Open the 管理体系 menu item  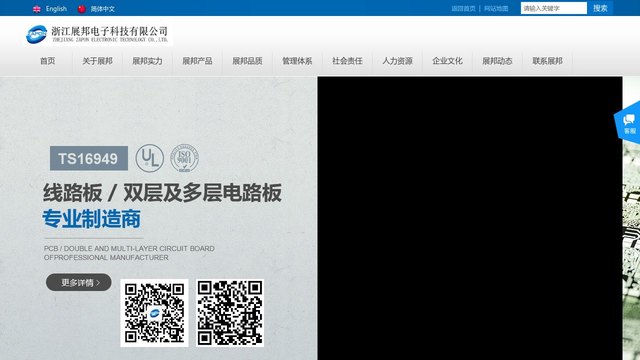click(297, 61)
